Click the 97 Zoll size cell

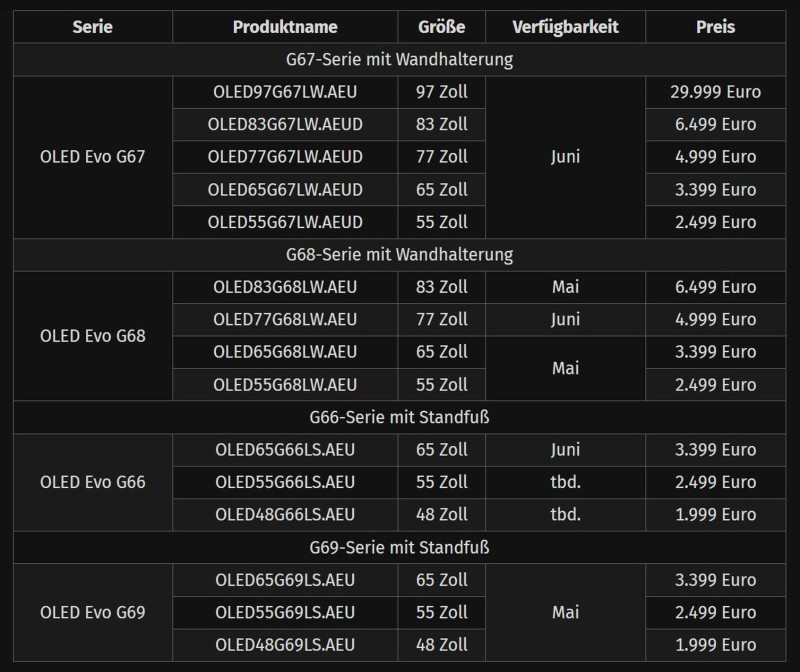point(440,92)
